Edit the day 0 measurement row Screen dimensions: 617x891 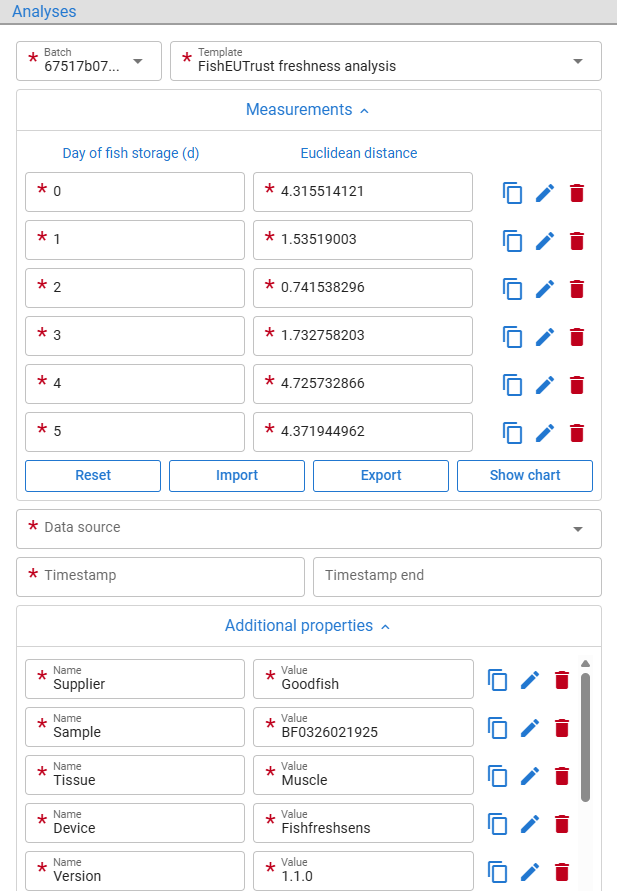545,193
